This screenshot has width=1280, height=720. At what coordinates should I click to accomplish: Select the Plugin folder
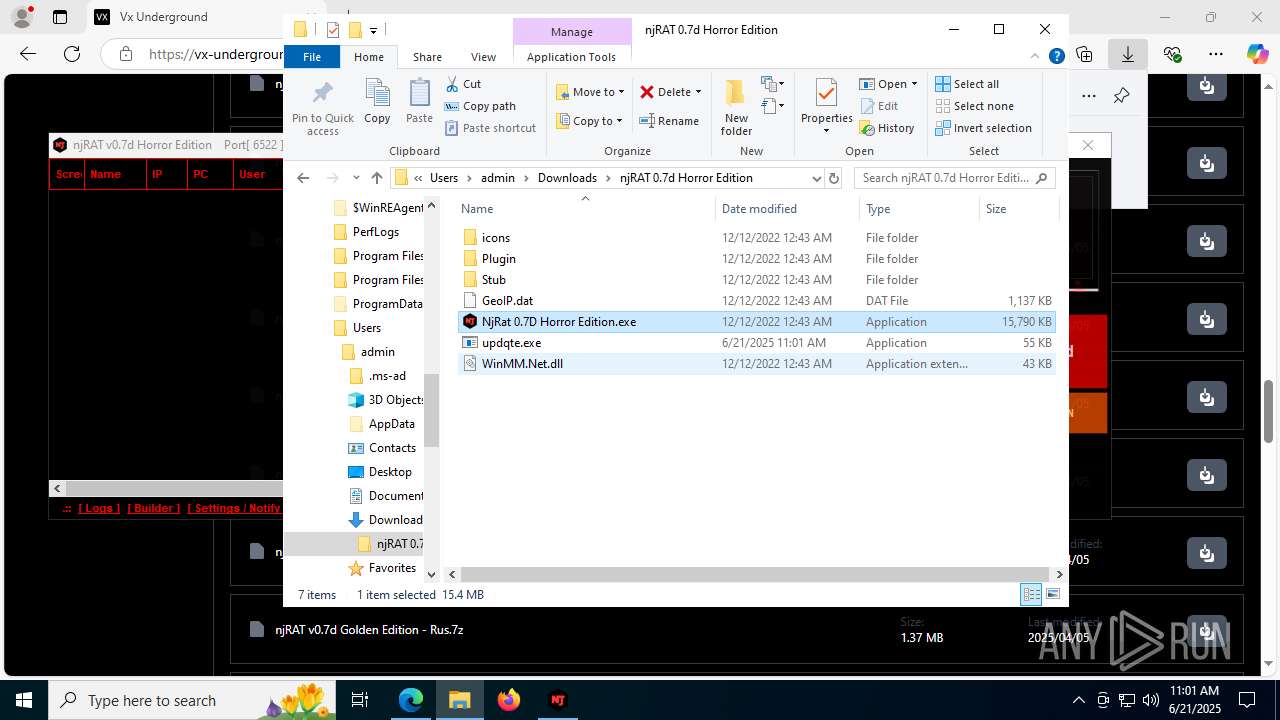click(x=757, y=259)
